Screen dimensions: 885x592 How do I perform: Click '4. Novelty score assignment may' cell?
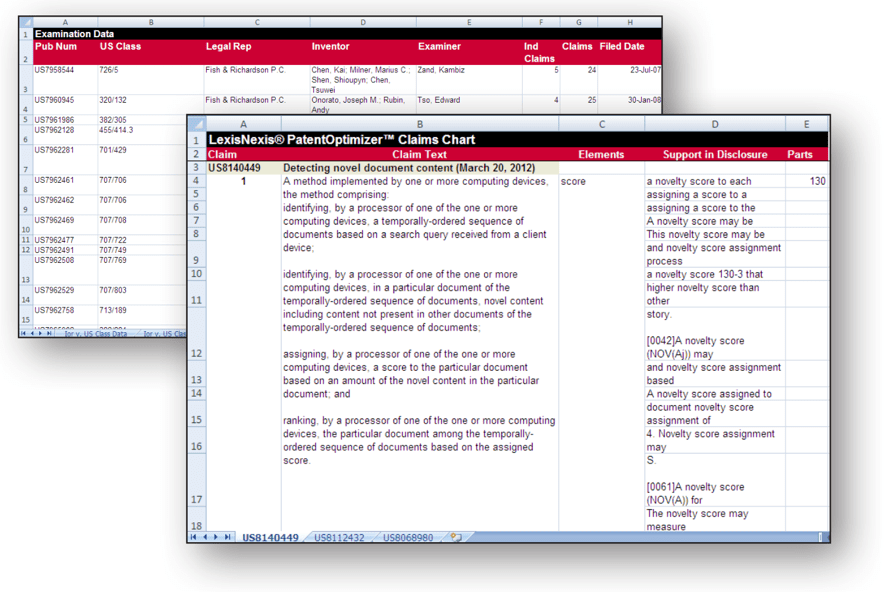(x=715, y=440)
